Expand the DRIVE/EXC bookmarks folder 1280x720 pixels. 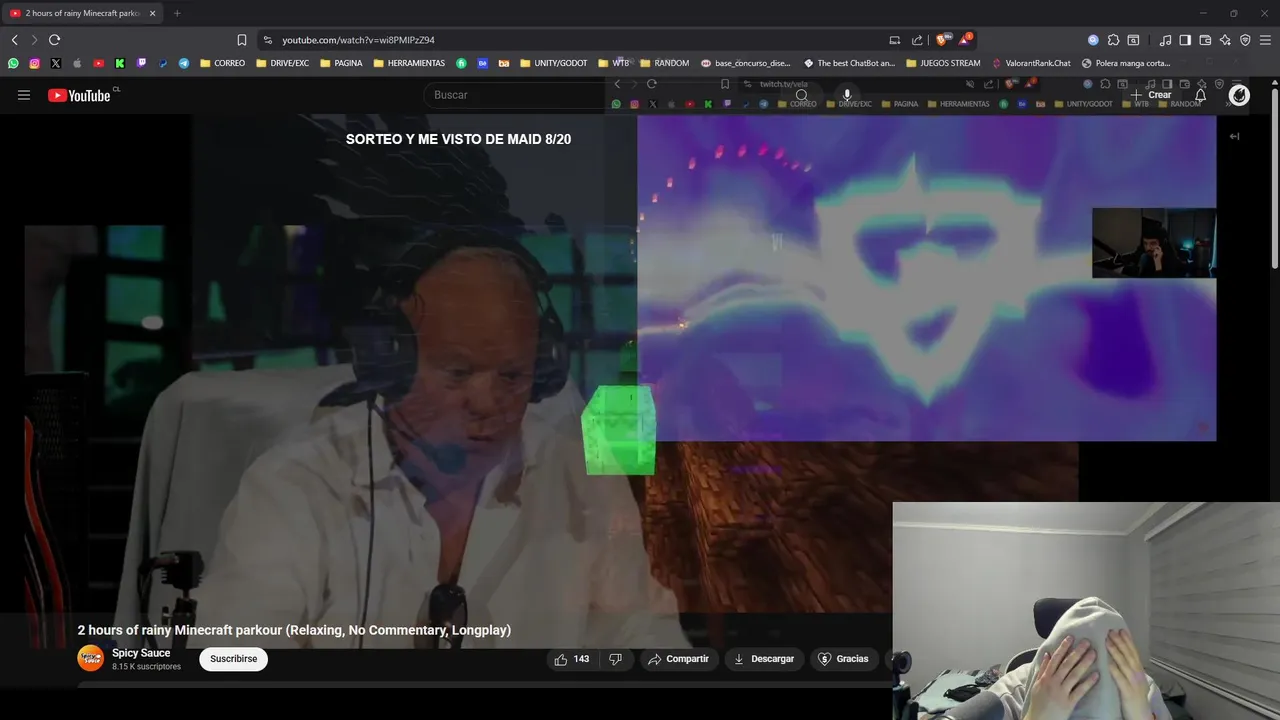[282, 63]
